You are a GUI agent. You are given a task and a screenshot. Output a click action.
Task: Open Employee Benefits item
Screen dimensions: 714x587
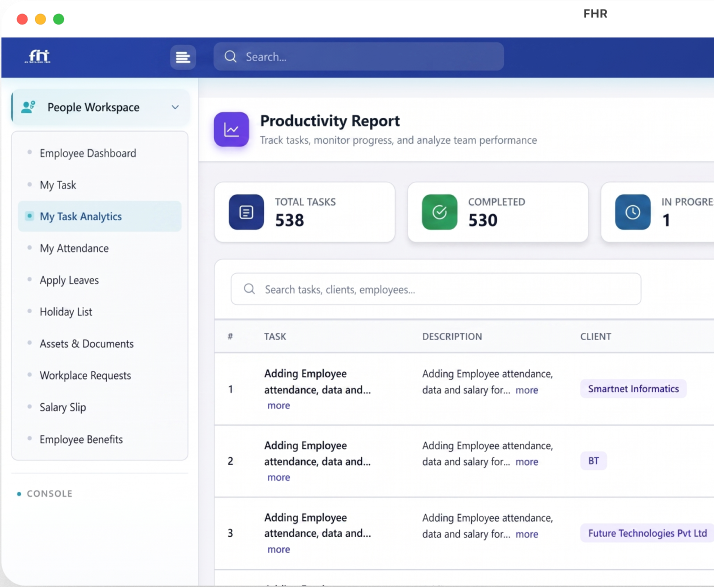pos(81,439)
